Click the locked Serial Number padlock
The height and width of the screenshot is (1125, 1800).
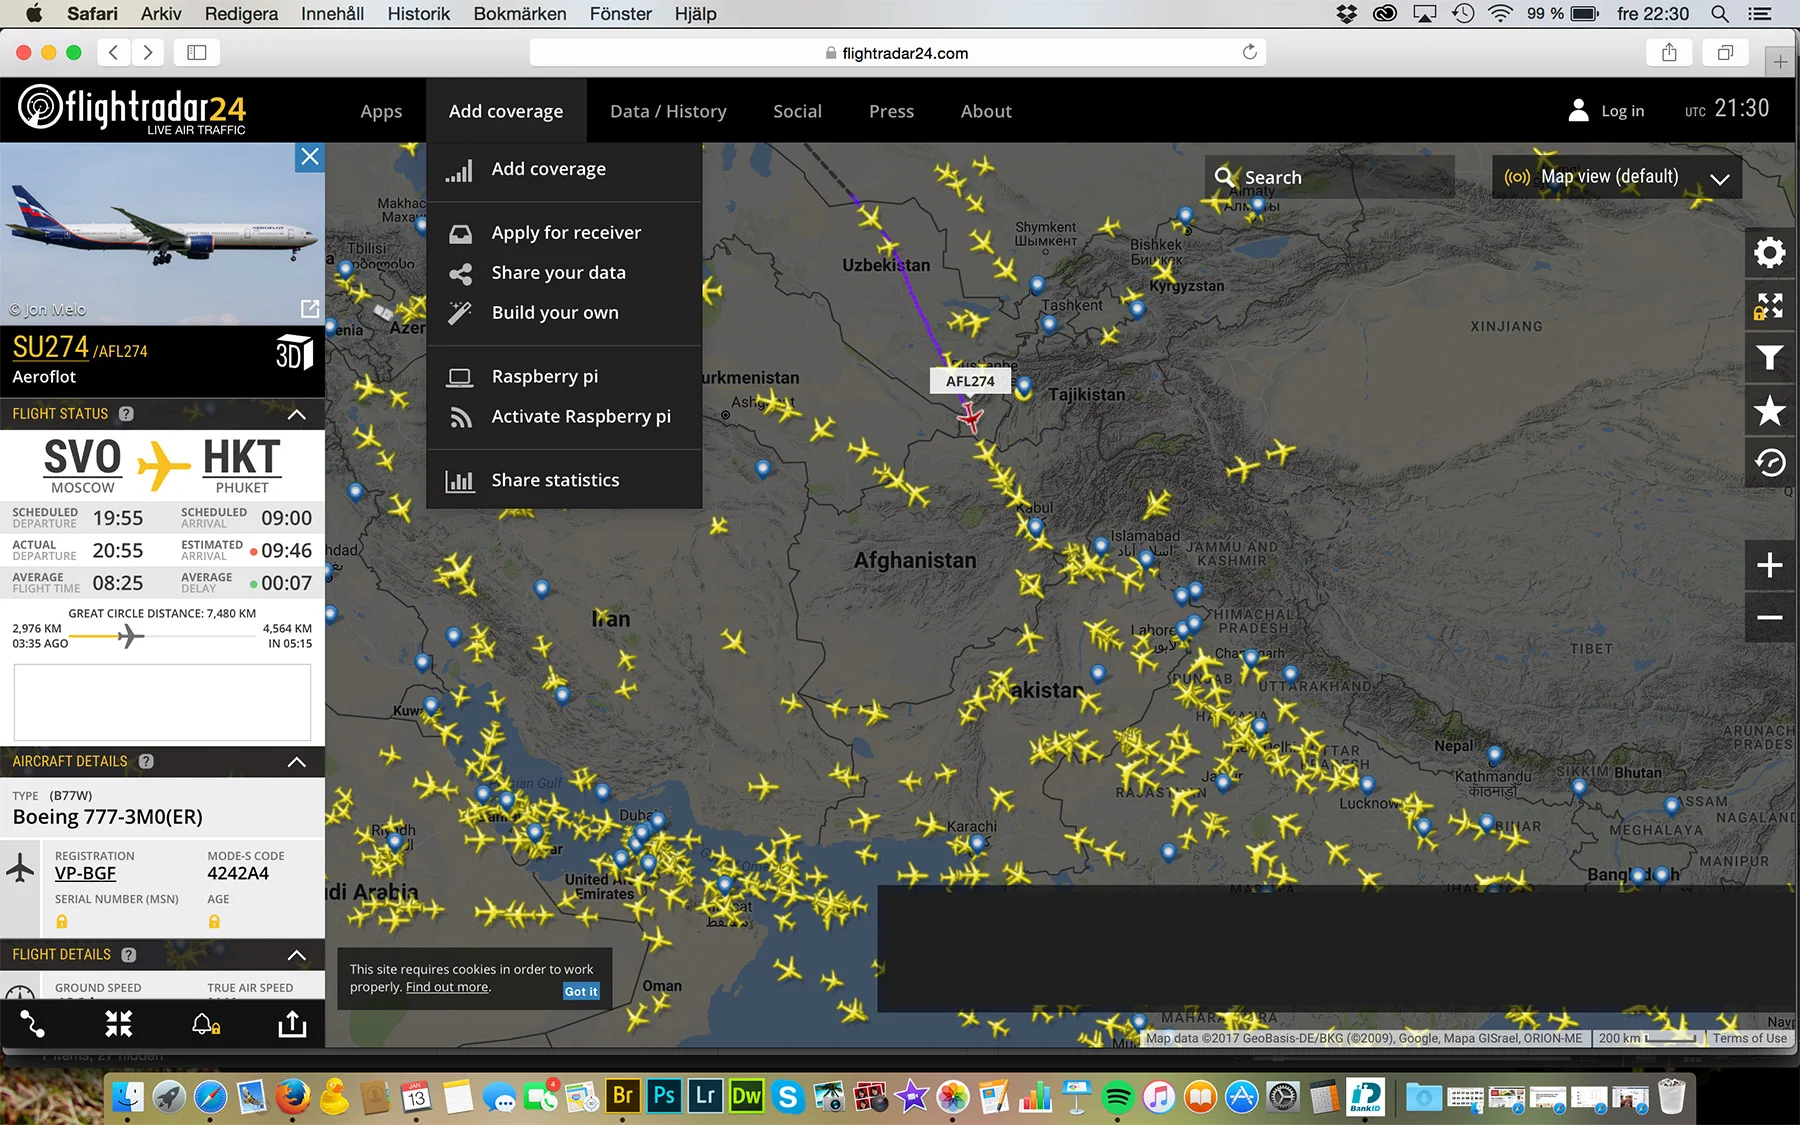(62, 921)
